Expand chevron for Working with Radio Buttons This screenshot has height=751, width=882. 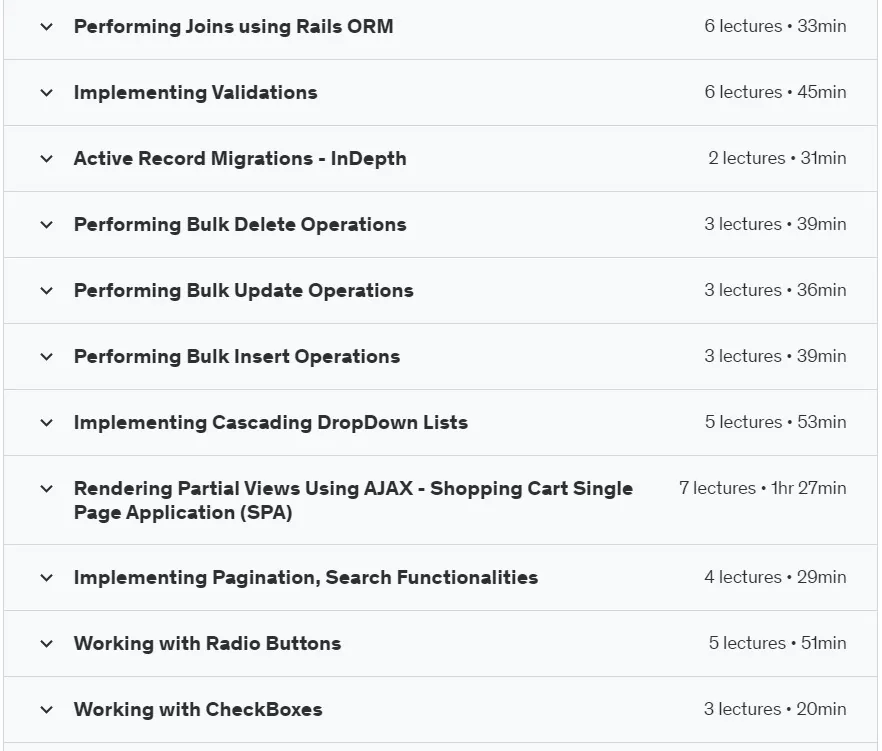click(x=47, y=644)
